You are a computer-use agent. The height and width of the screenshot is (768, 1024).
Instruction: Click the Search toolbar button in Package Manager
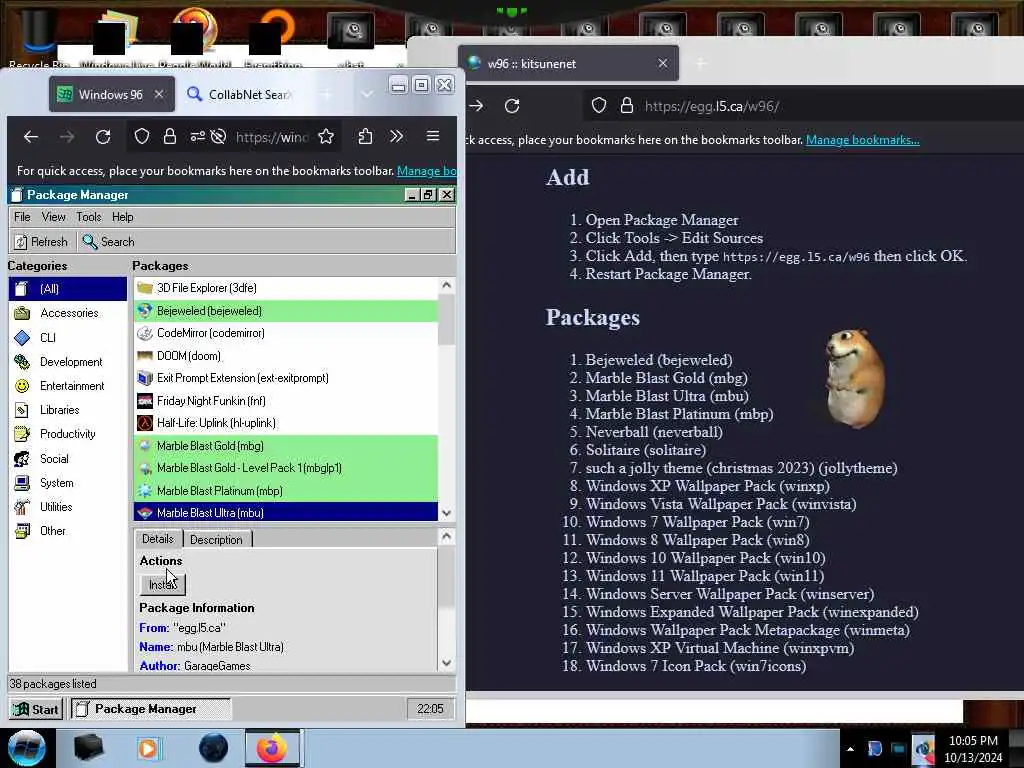point(108,242)
